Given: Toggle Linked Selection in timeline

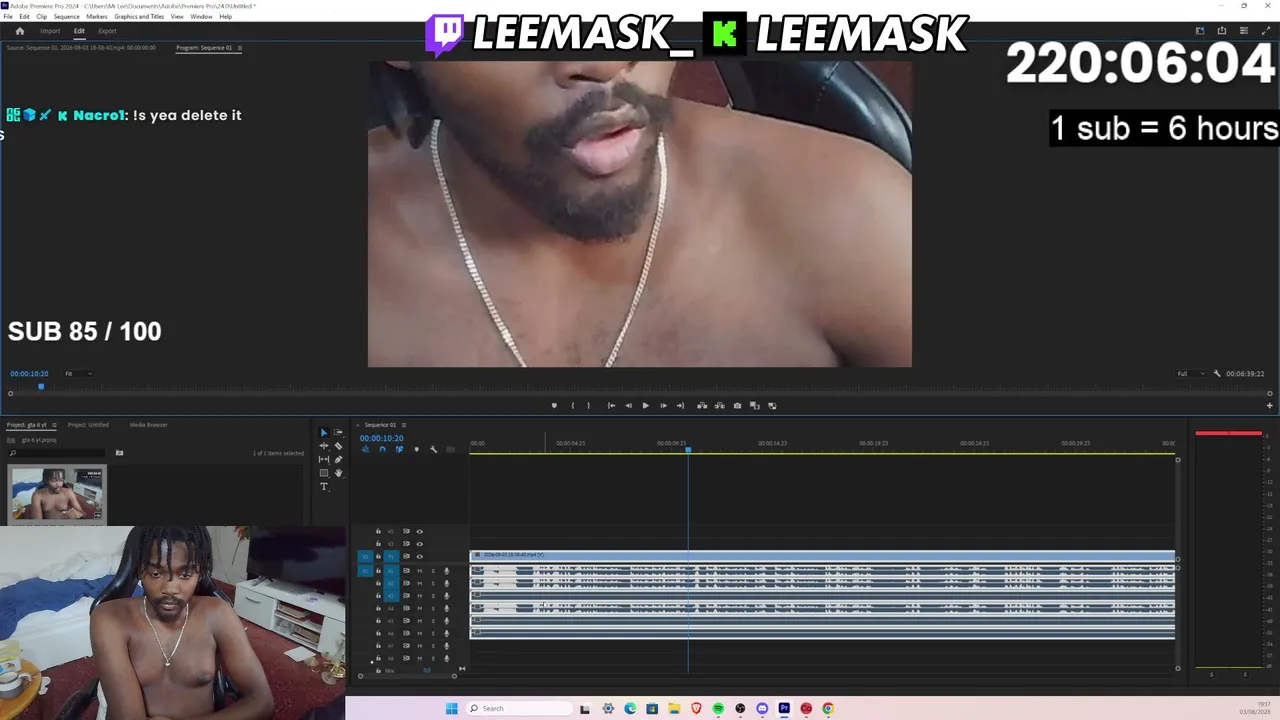Looking at the screenshot, I should coord(399,449).
